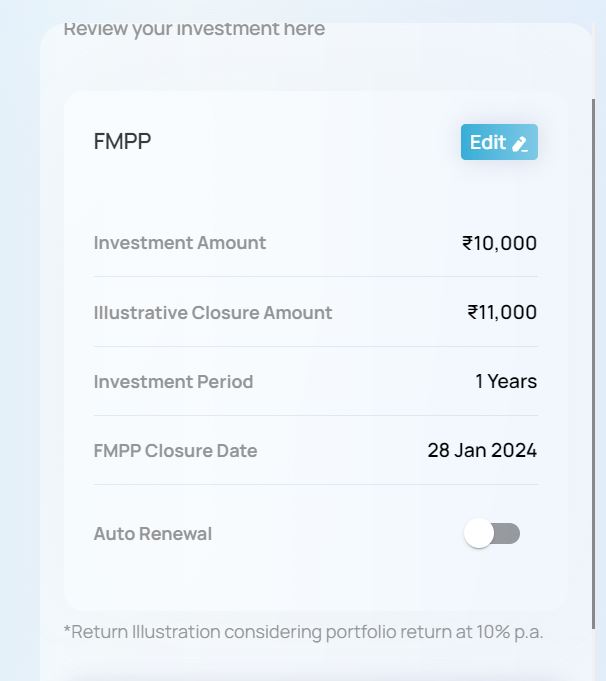Click the pencil icon on Edit button

(520, 144)
